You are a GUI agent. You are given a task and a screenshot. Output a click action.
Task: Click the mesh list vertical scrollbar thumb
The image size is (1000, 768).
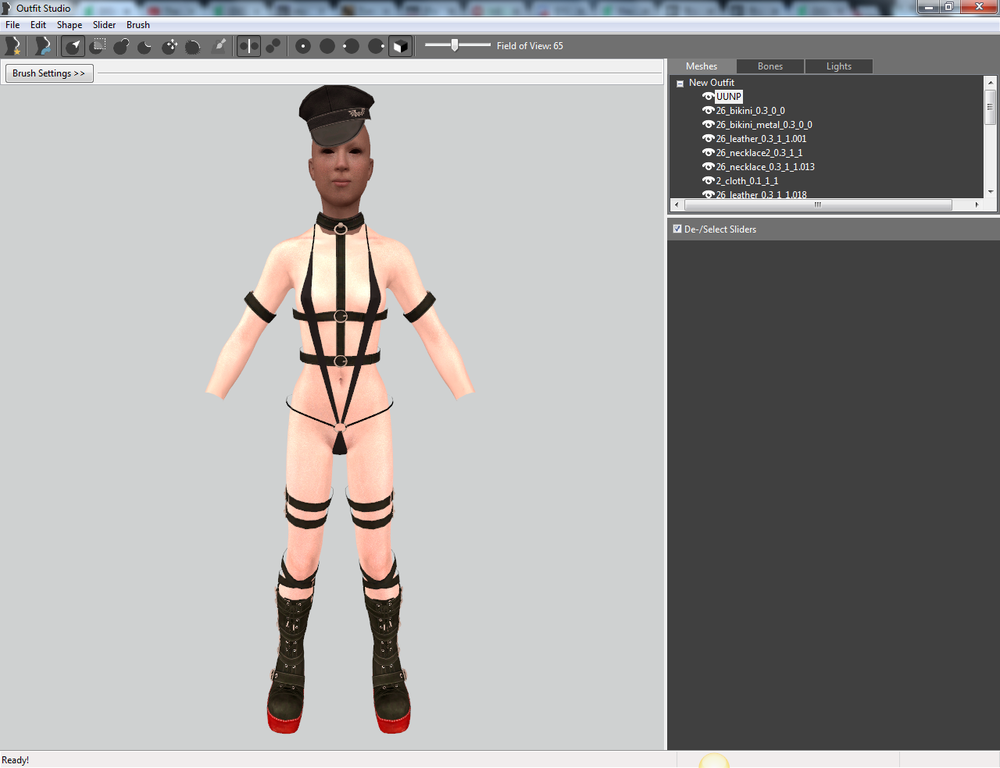click(990, 107)
